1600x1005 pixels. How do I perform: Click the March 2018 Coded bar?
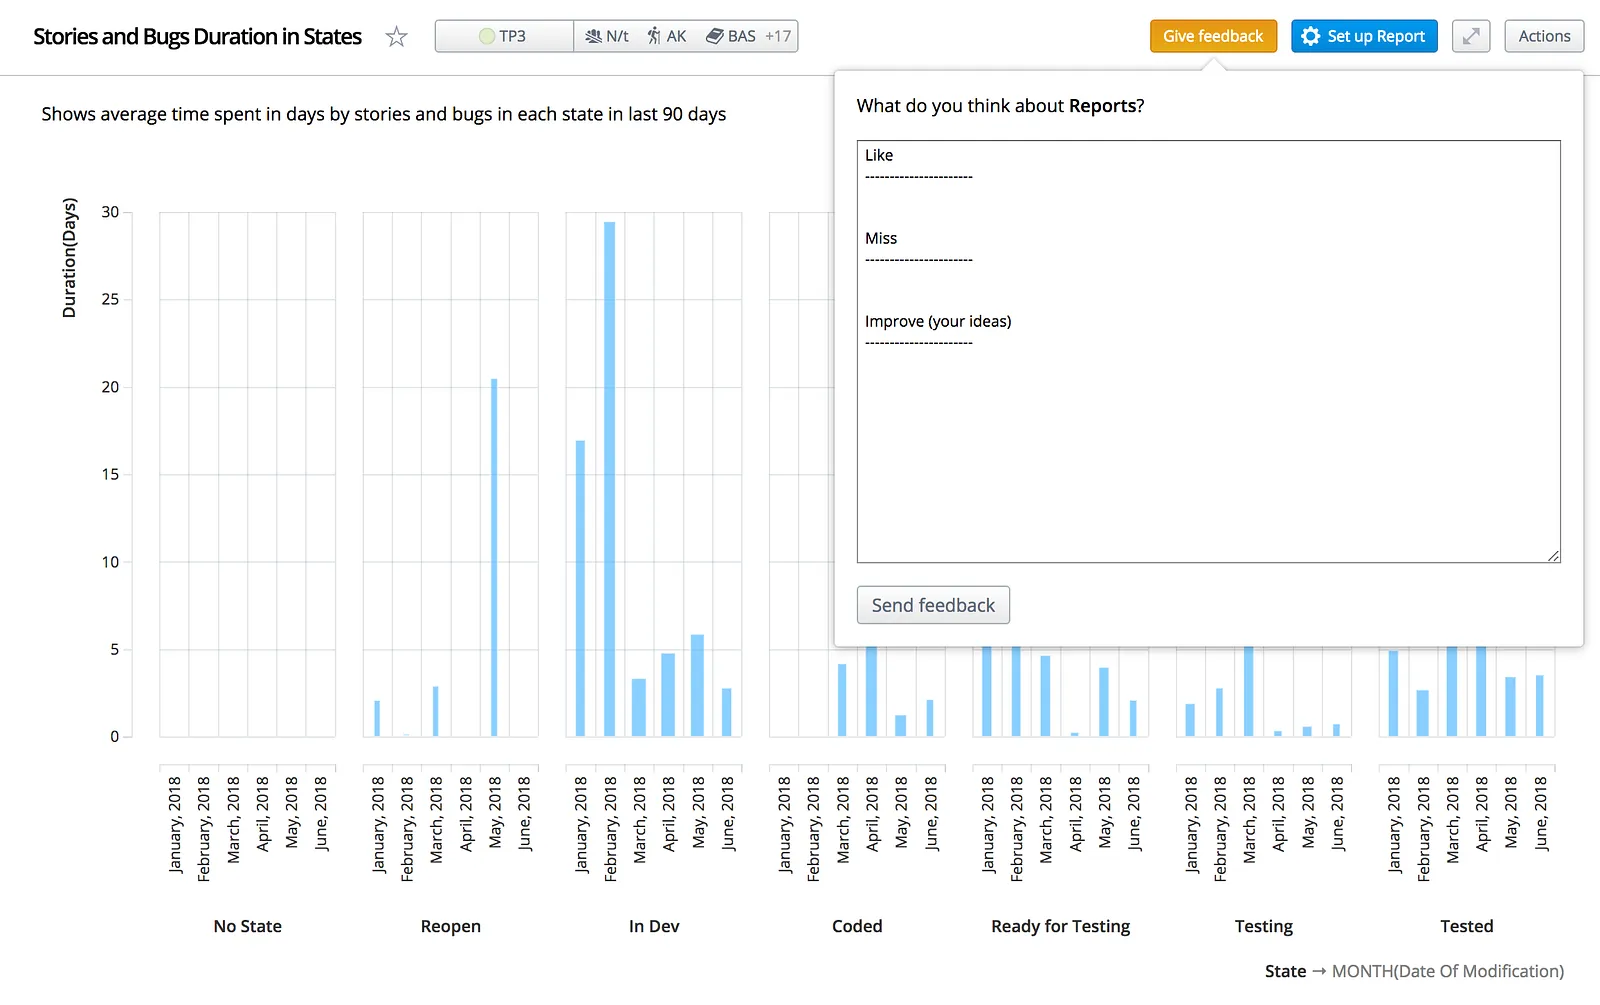pyautogui.click(x=842, y=700)
